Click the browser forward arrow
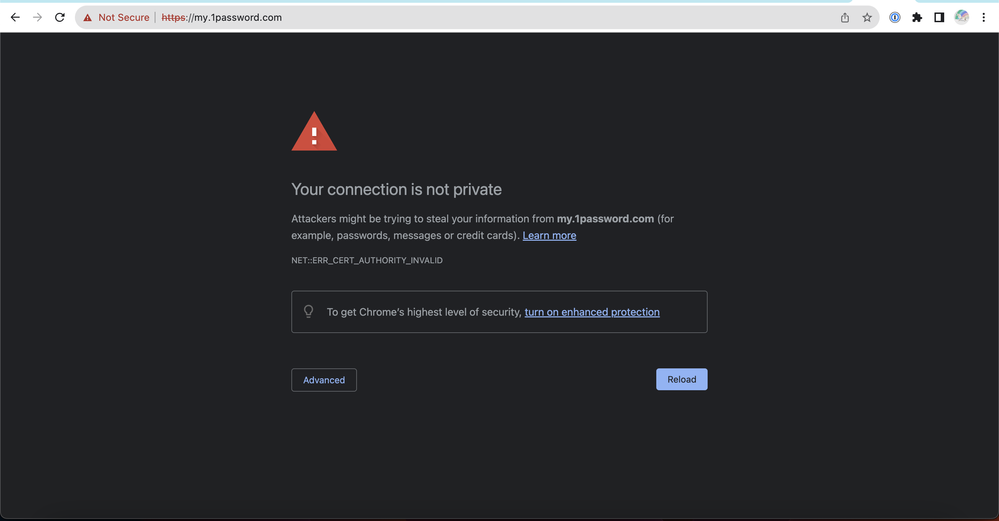This screenshot has height=521, width=999. pos(37,17)
